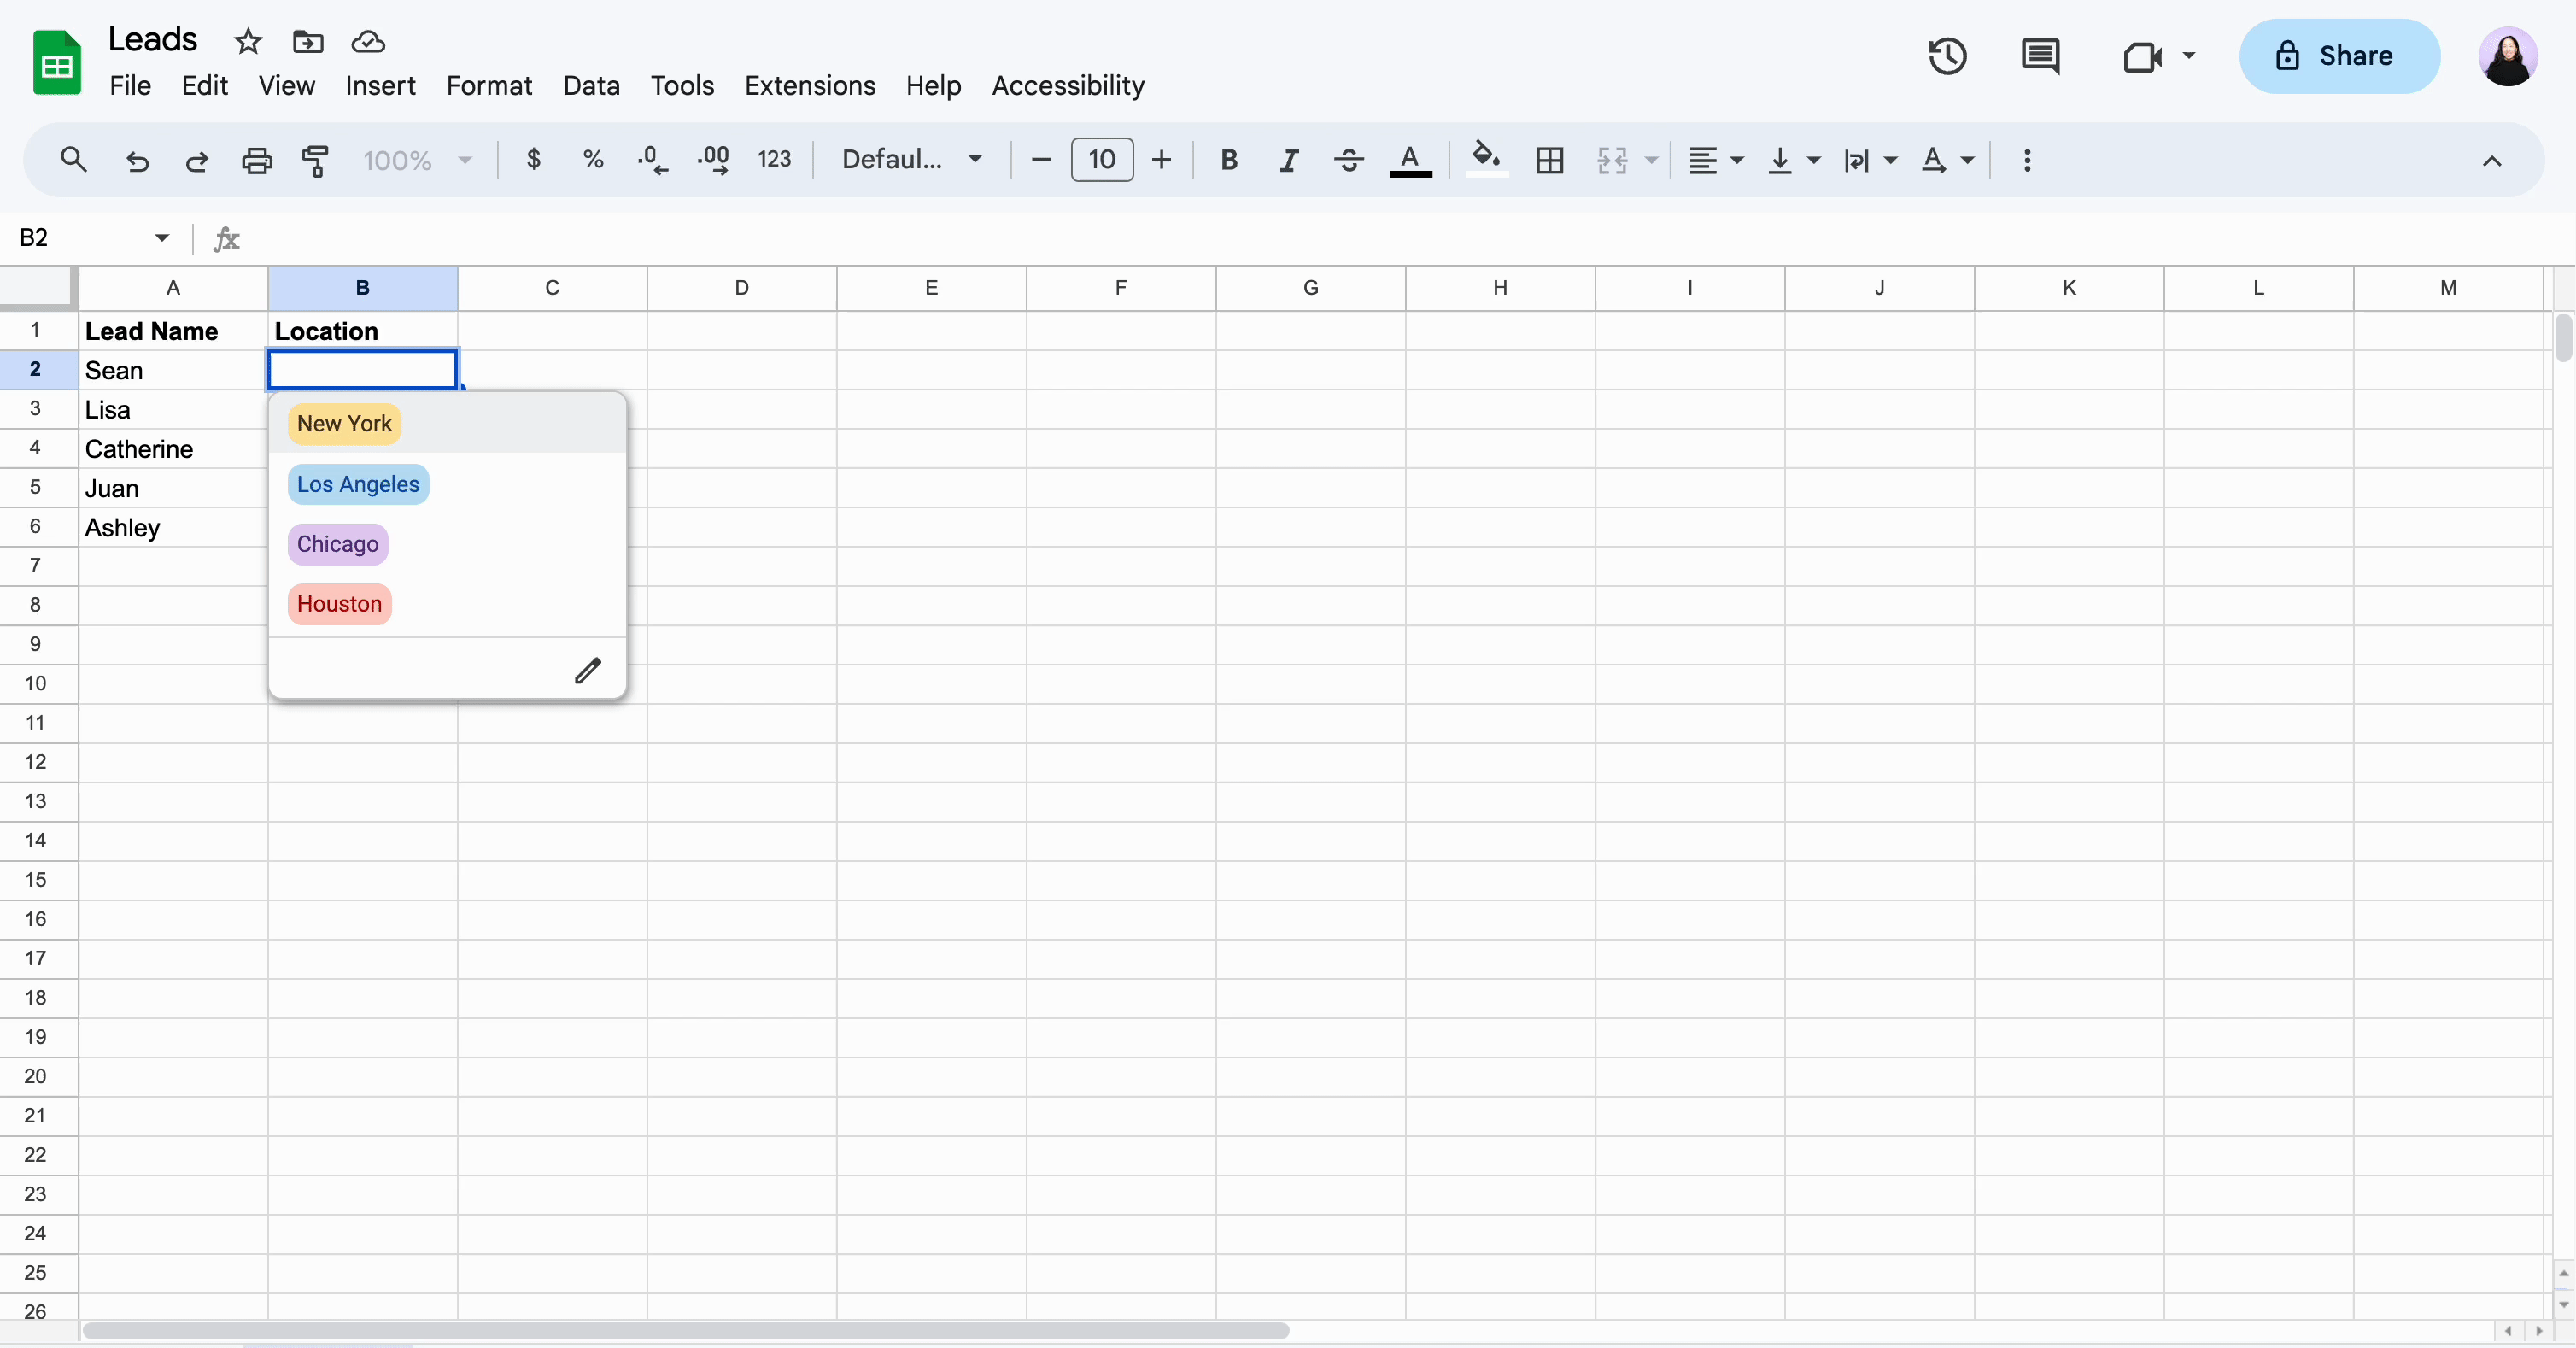Screen dimensions: 2576x1348
Task: Toggle bold formatting
Action: point(1229,160)
